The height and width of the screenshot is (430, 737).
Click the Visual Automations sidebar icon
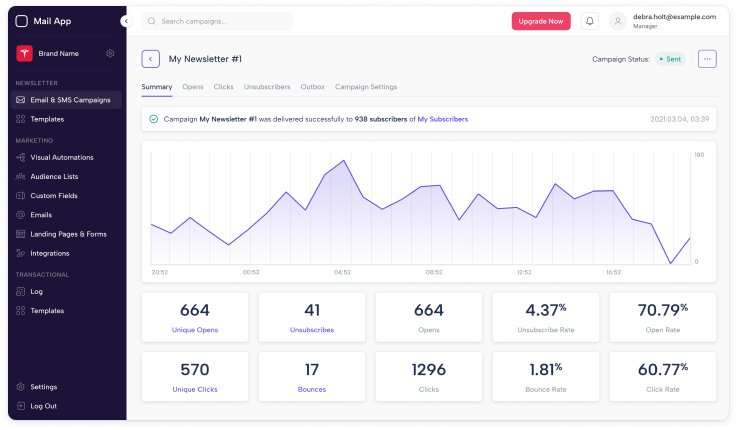[21, 157]
